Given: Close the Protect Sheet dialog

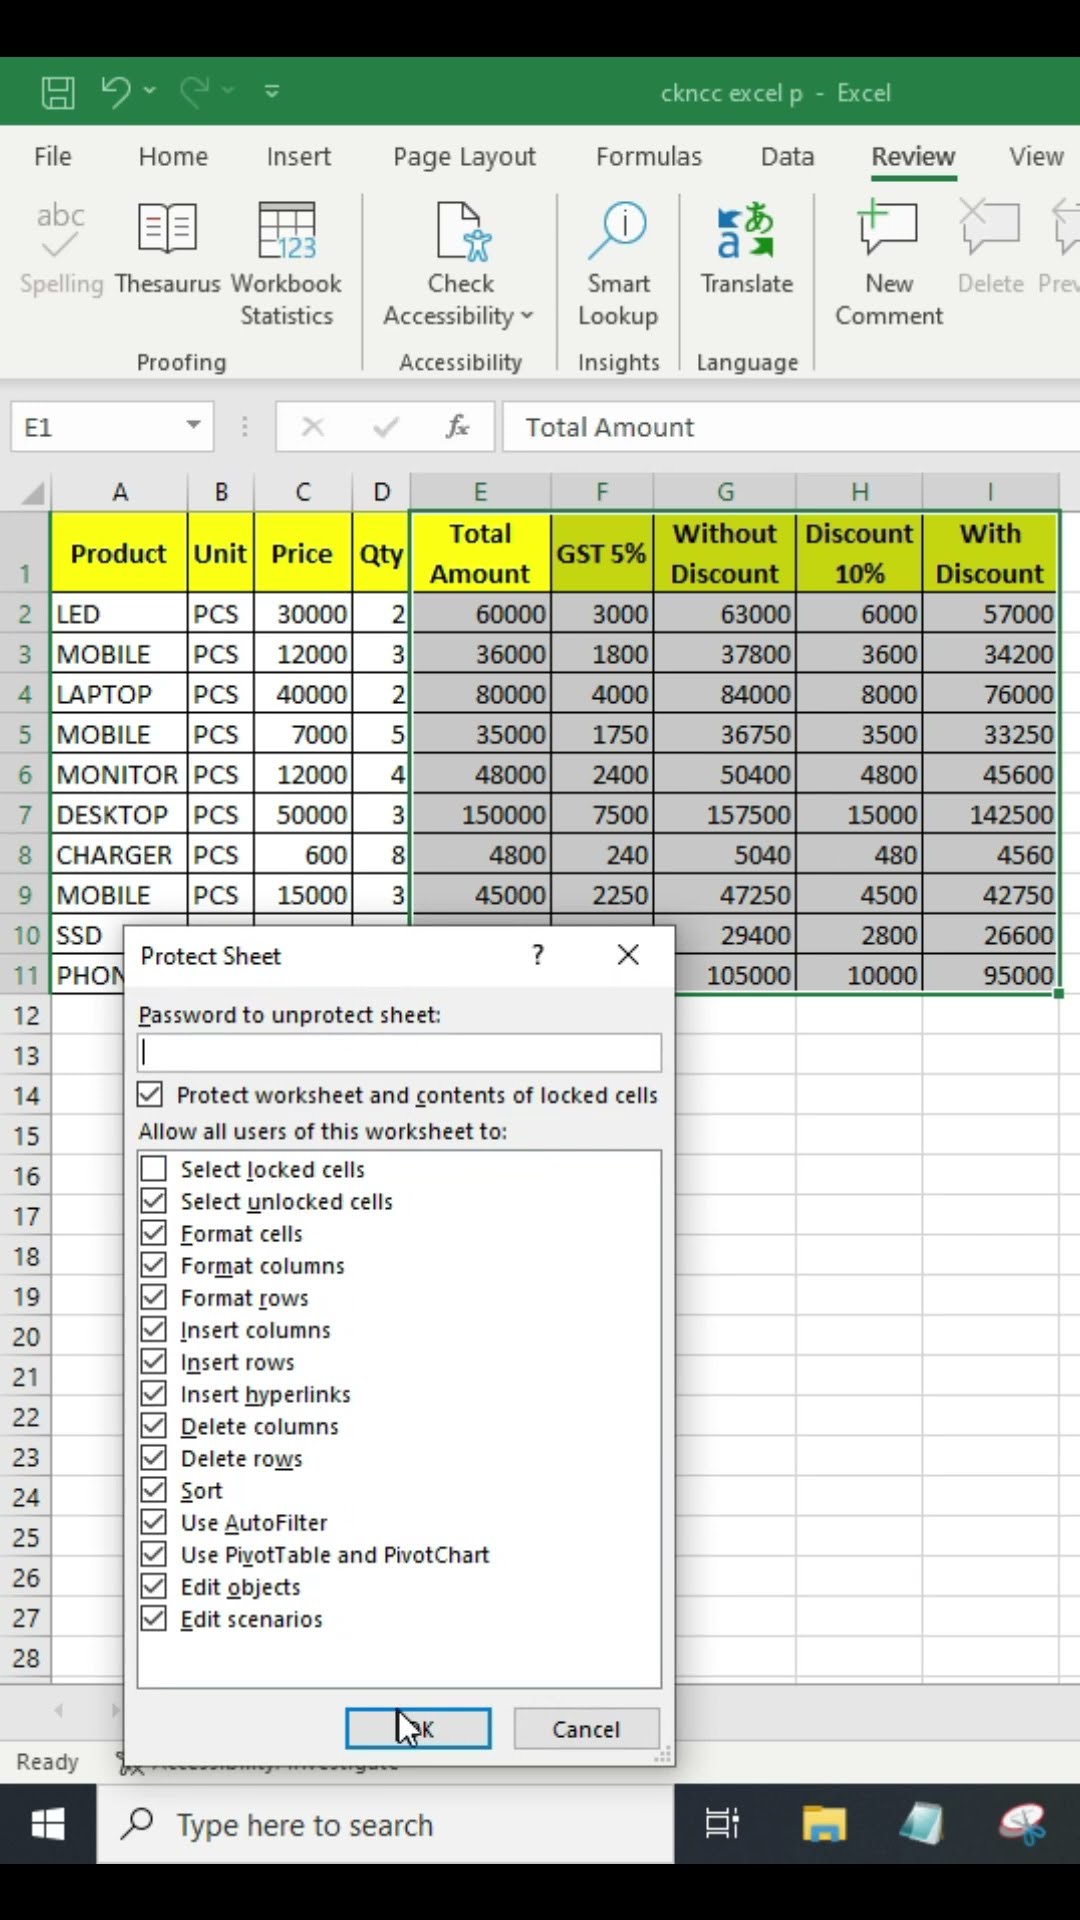Looking at the screenshot, I should tap(628, 955).
